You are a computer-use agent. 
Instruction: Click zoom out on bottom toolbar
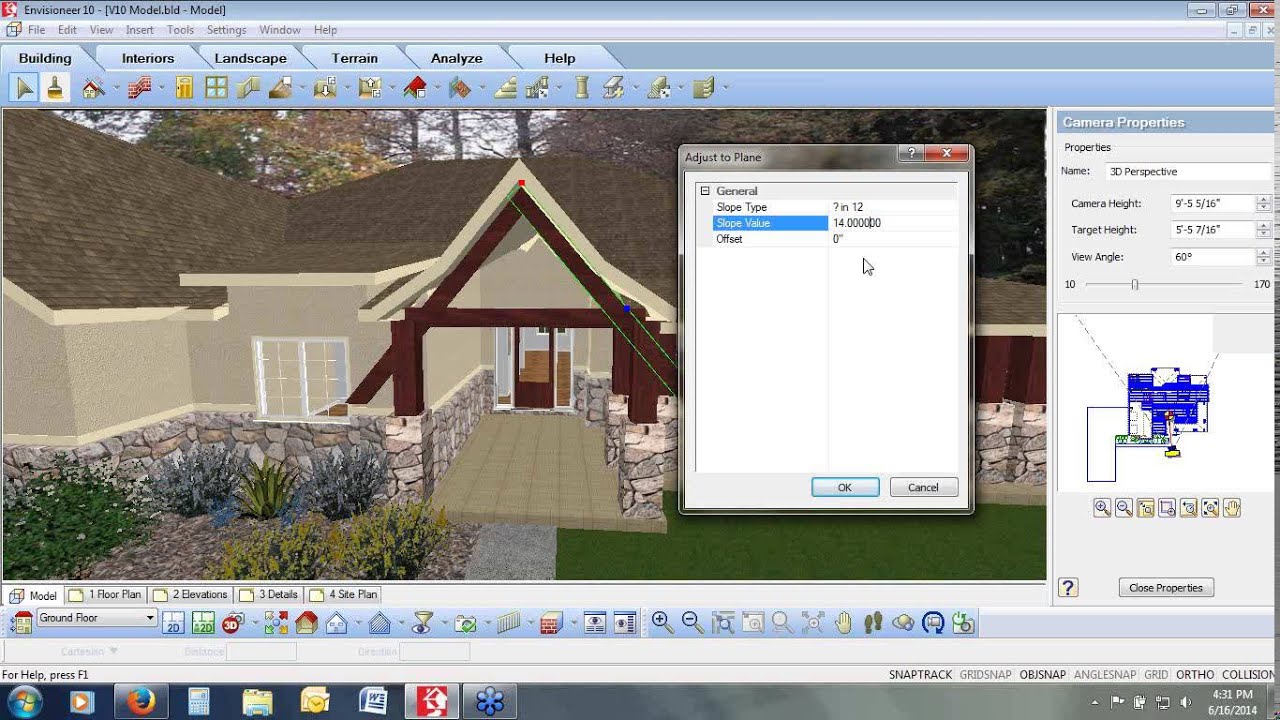tap(692, 624)
